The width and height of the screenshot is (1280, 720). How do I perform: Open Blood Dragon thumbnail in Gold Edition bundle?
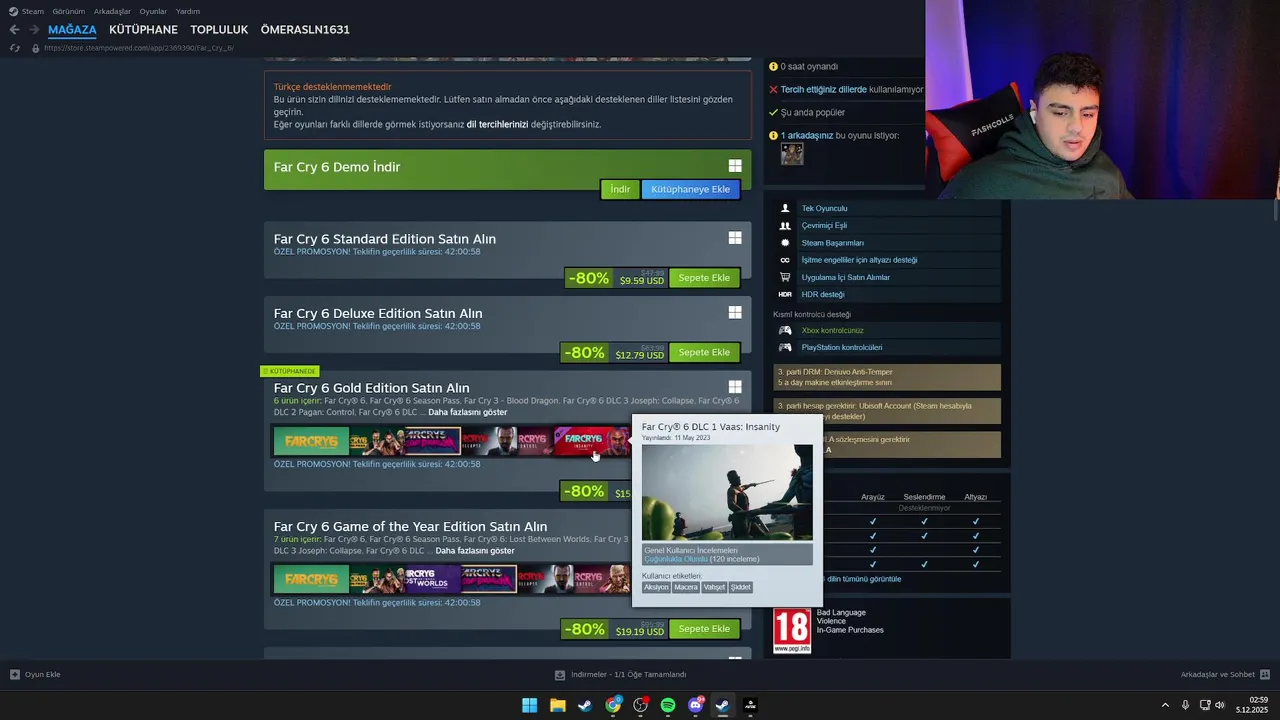point(433,441)
